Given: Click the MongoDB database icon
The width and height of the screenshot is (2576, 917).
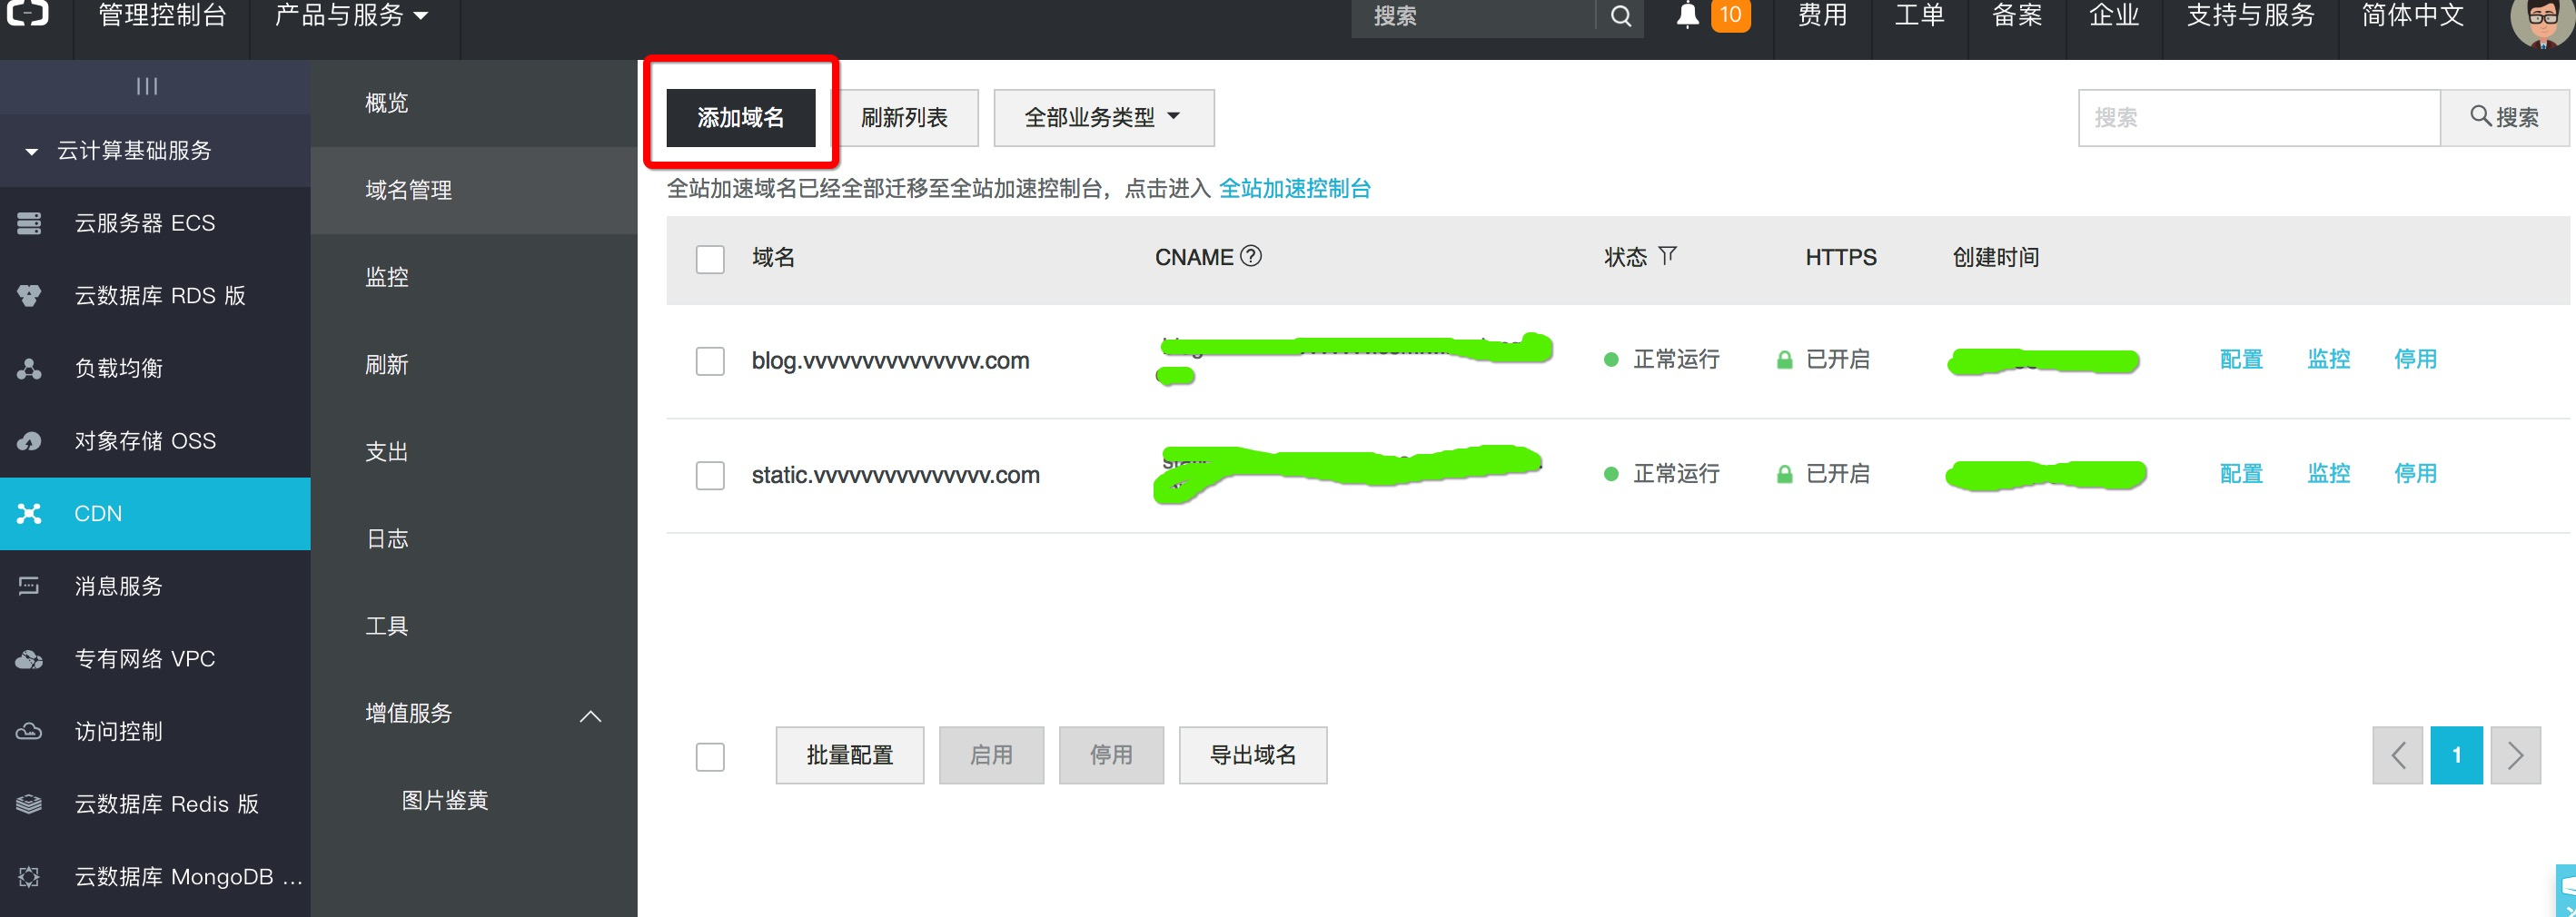Looking at the screenshot, I should click(29, 877).
